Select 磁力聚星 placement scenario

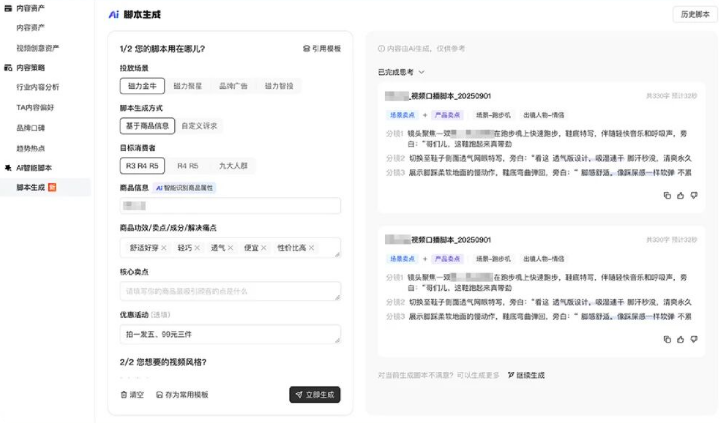(x=188, y=86)
